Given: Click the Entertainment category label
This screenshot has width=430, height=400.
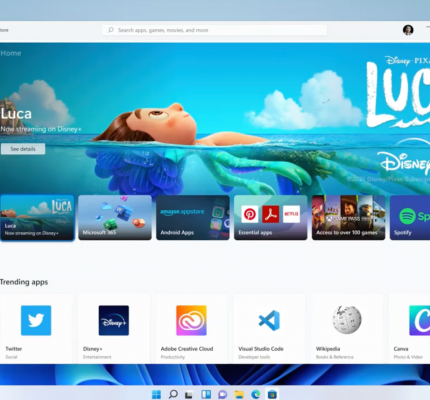Looking at the screenshot, I should (x=97, y=357).
